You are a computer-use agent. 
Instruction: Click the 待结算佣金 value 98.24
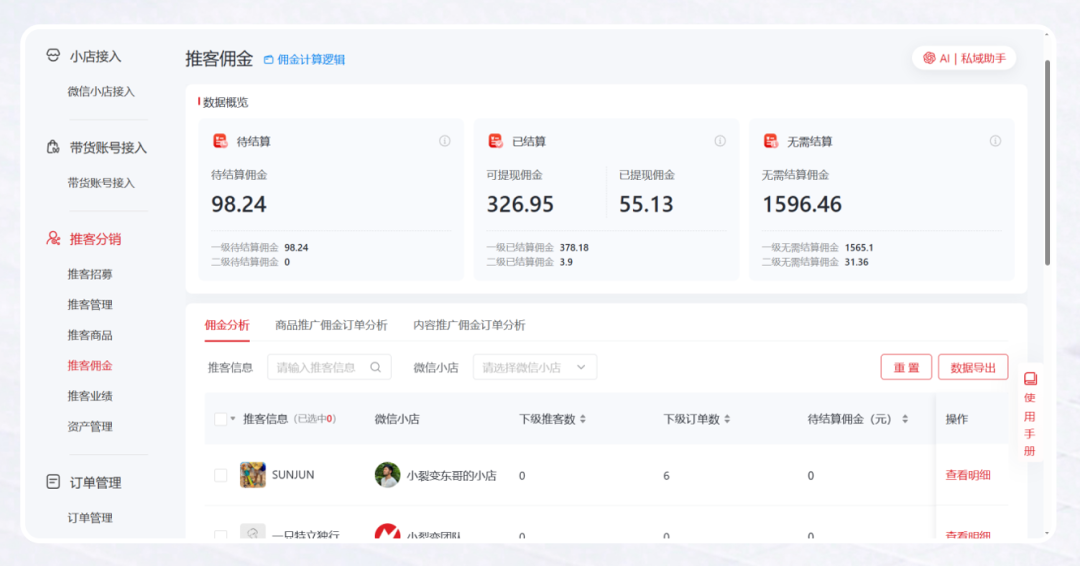[x=238, y=205]
